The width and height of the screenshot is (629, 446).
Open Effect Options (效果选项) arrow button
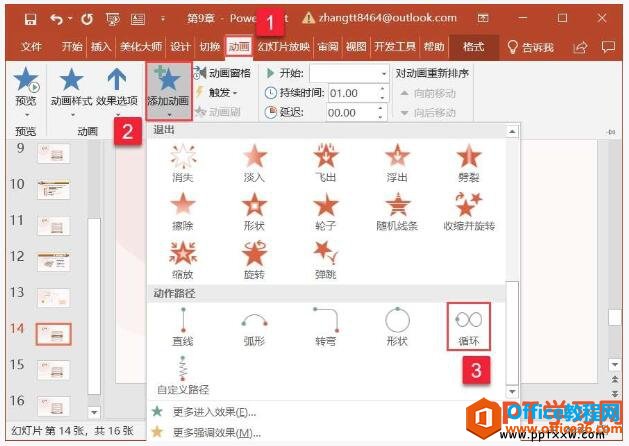tap(117, 90)
